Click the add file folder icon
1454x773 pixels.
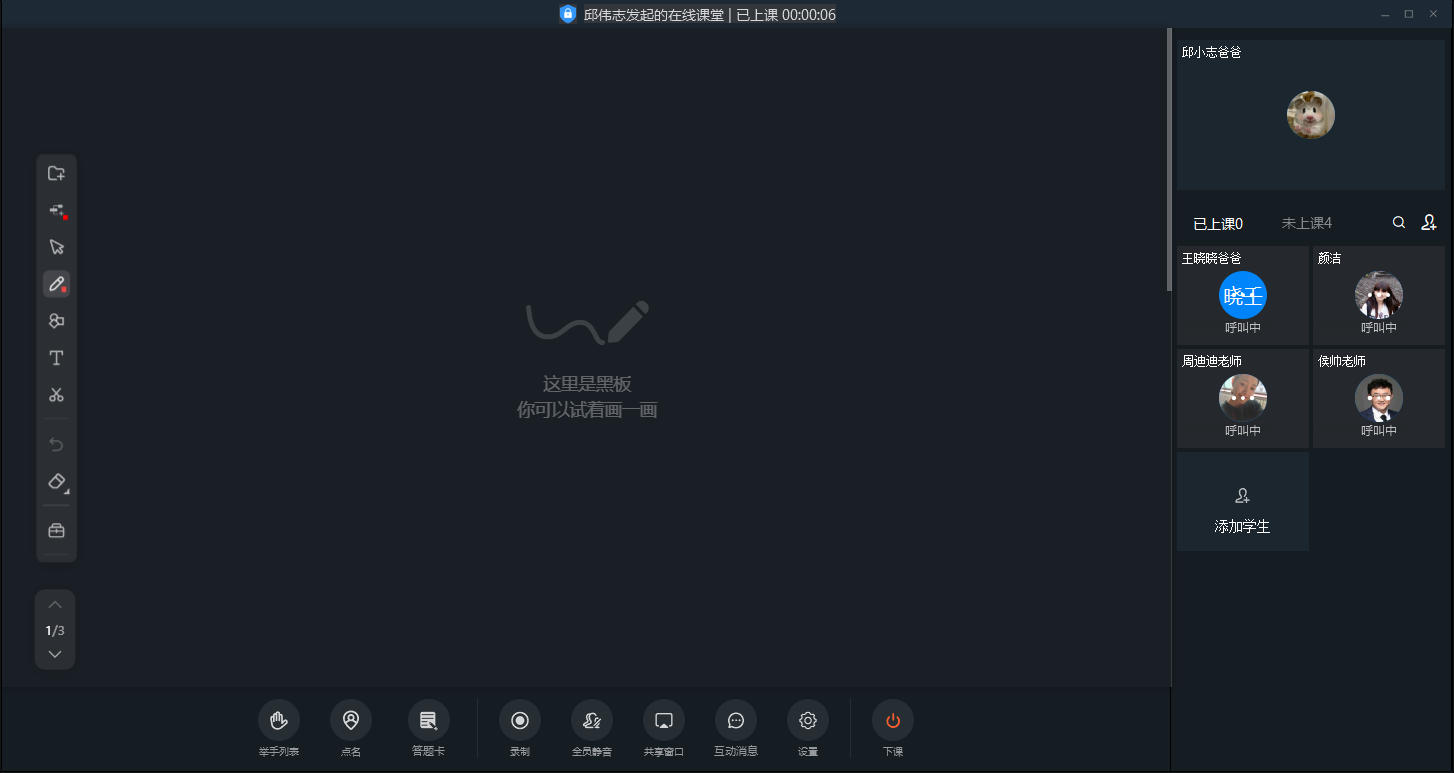coord(56,173)
